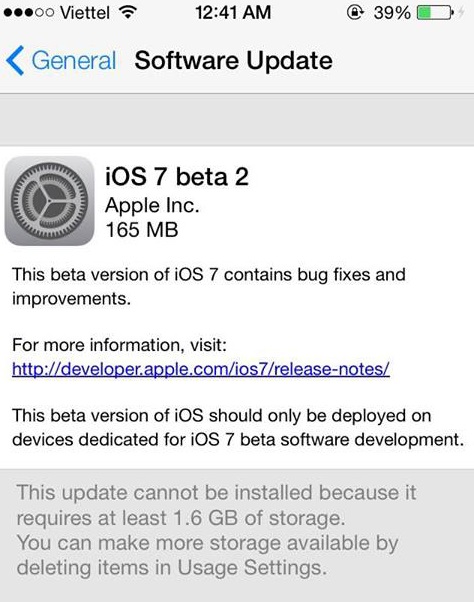Tap the 39% battery percentage
Screen dimensions: 474x602
(392, 13)
